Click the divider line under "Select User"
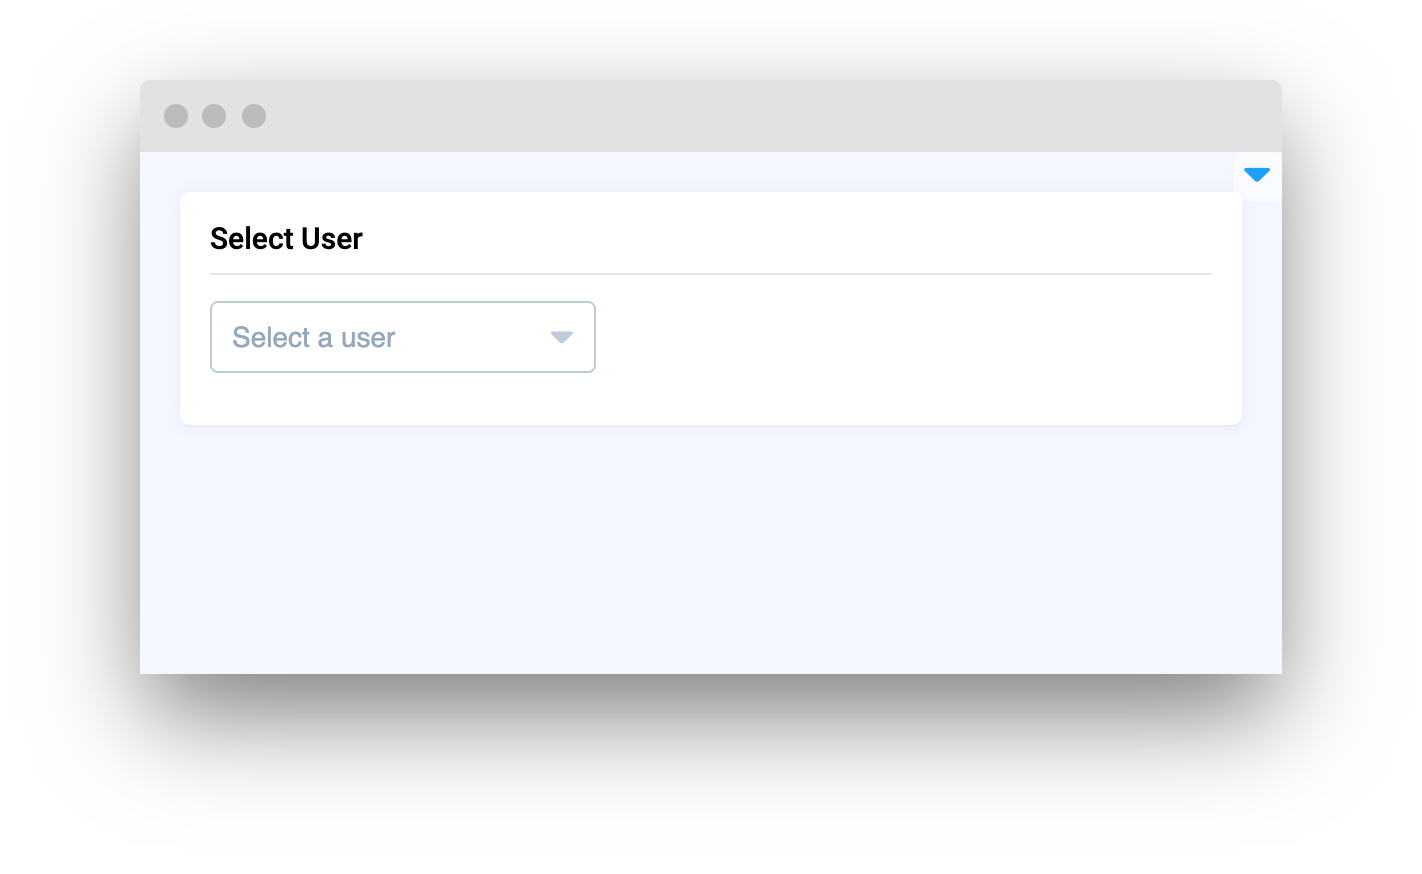The width and height of the screenshot is (1422, 874). coord(710,273)
